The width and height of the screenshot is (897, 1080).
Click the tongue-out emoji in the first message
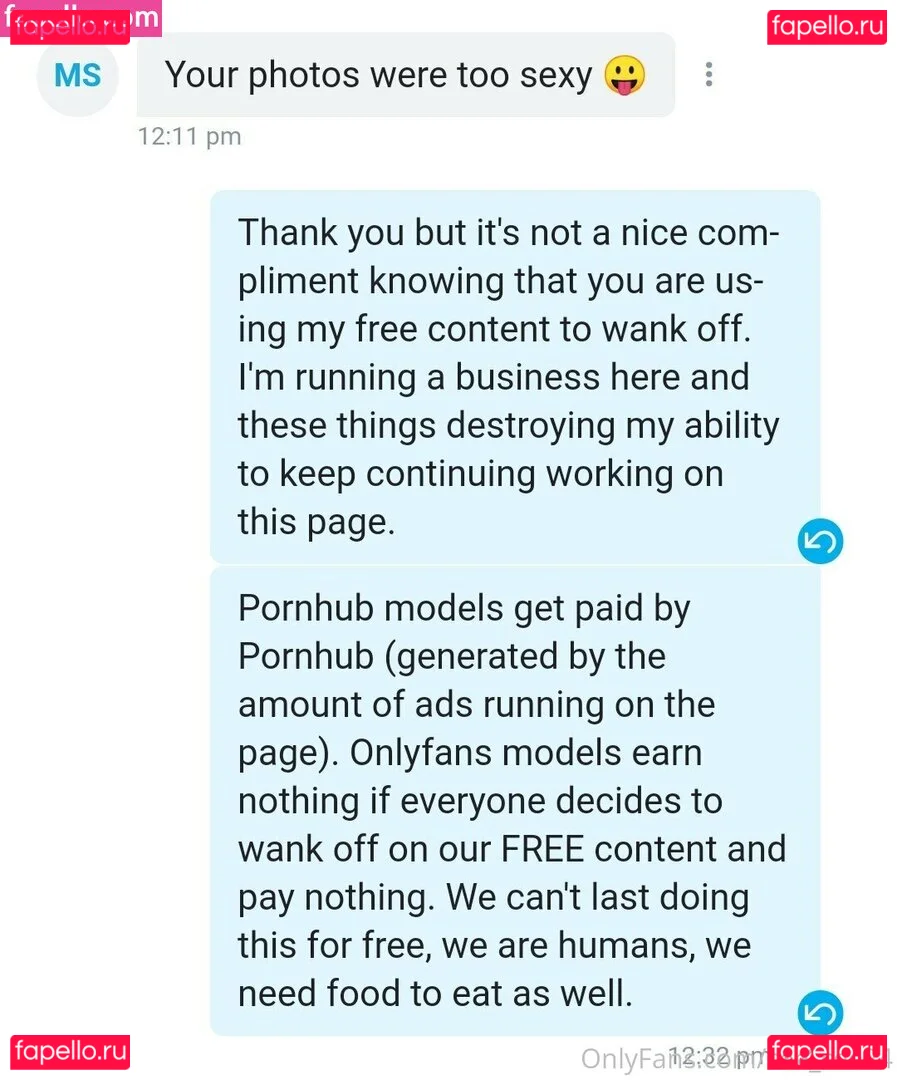(625, 75)
